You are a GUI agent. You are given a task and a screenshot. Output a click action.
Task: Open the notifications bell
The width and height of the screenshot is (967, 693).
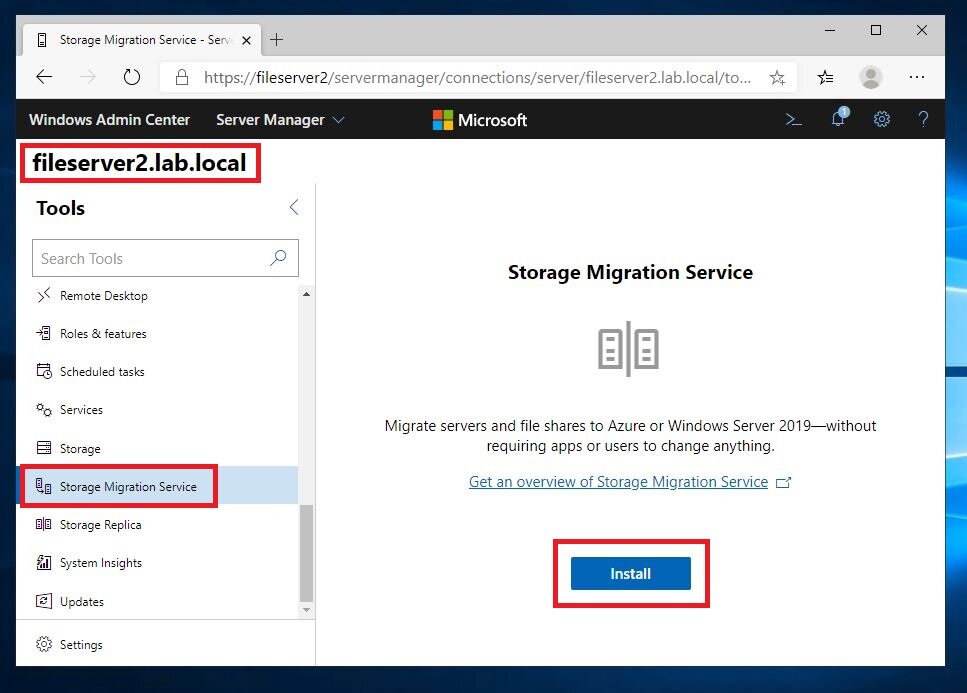click(839, 117)
